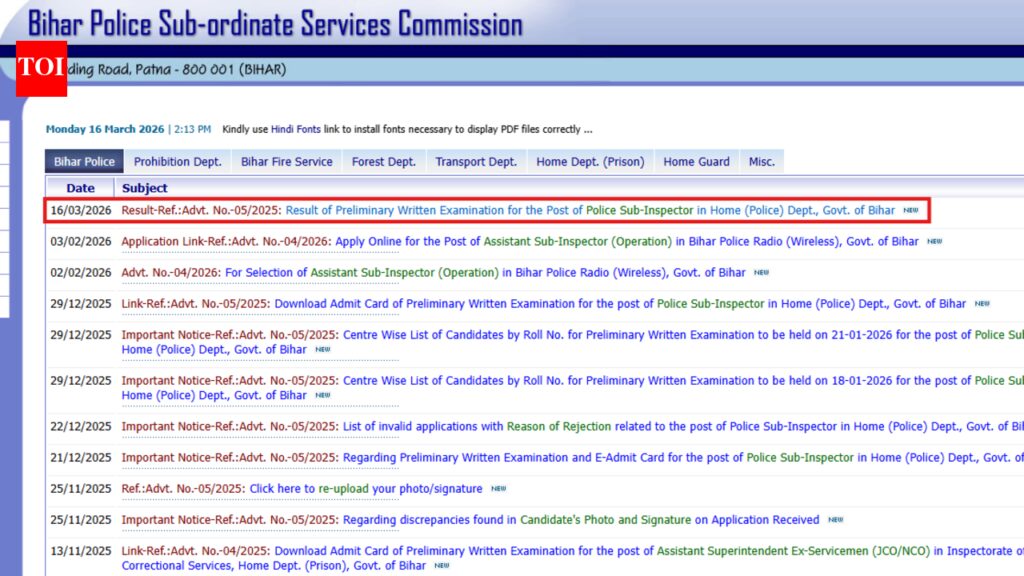
Task: Select the Forest Dept. tab
Action: click(384, 161)
